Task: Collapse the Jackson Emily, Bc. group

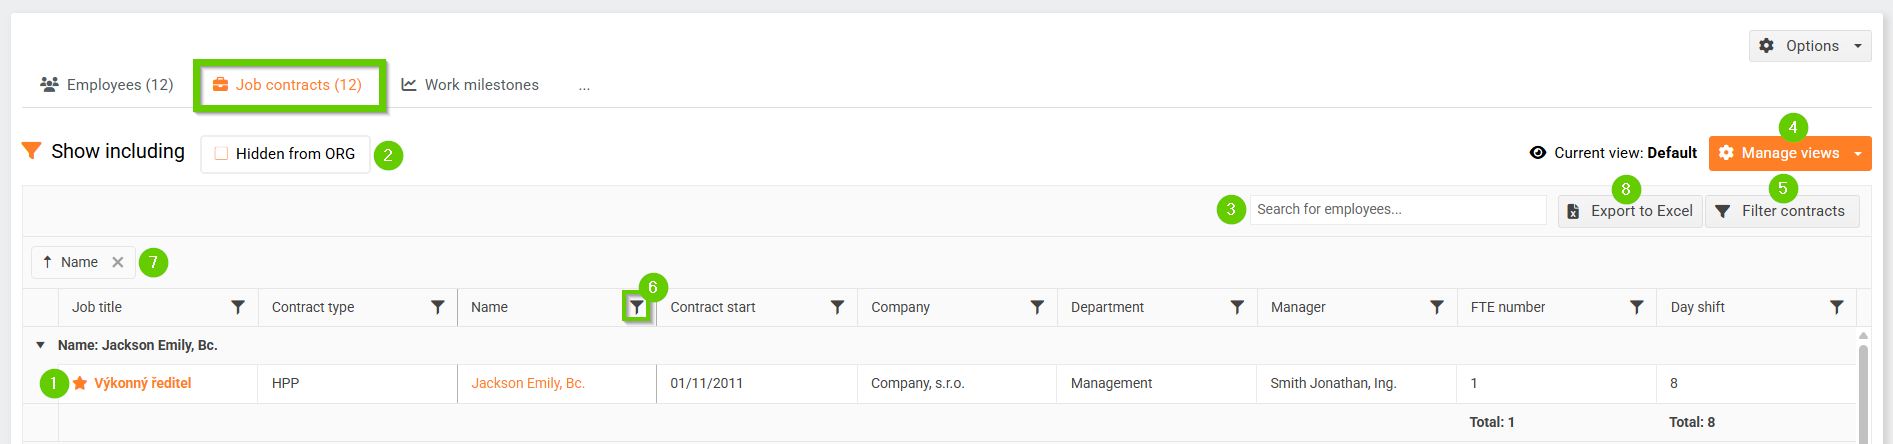Action: [41, 345]
